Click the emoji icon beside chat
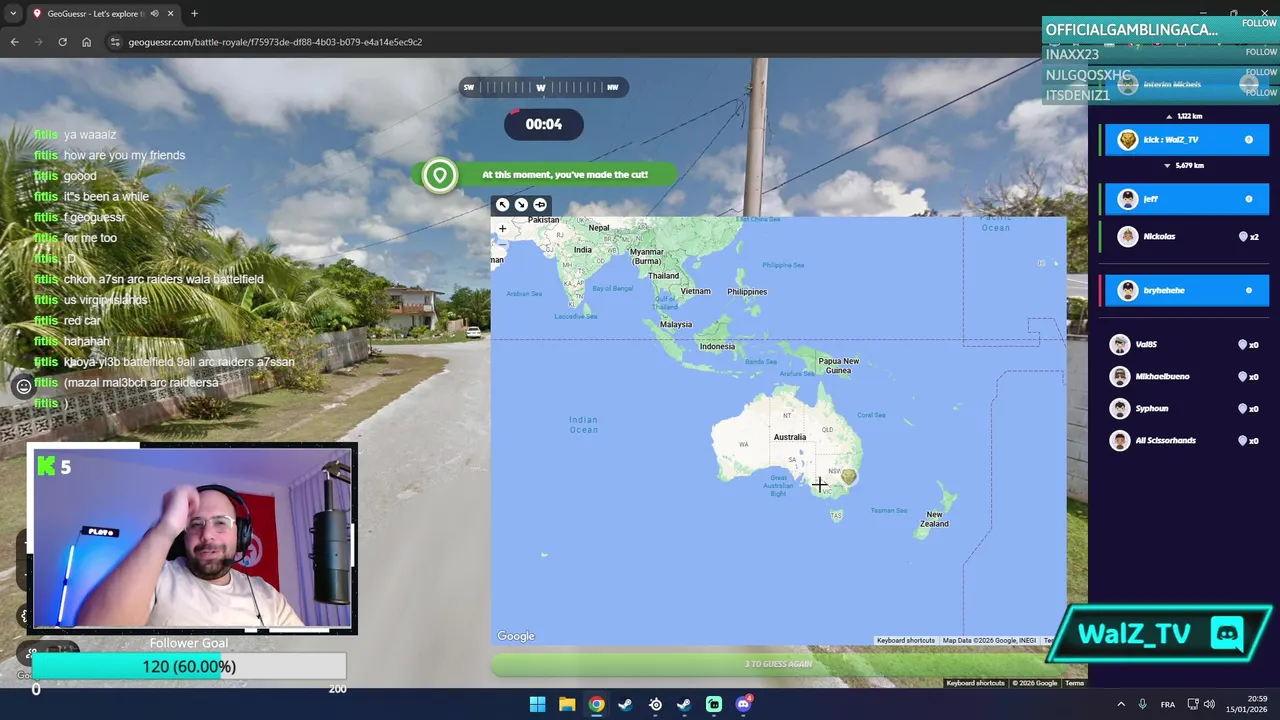This screenshot has height=720, width=1280. pyautogui.click(x=23, y=386)
